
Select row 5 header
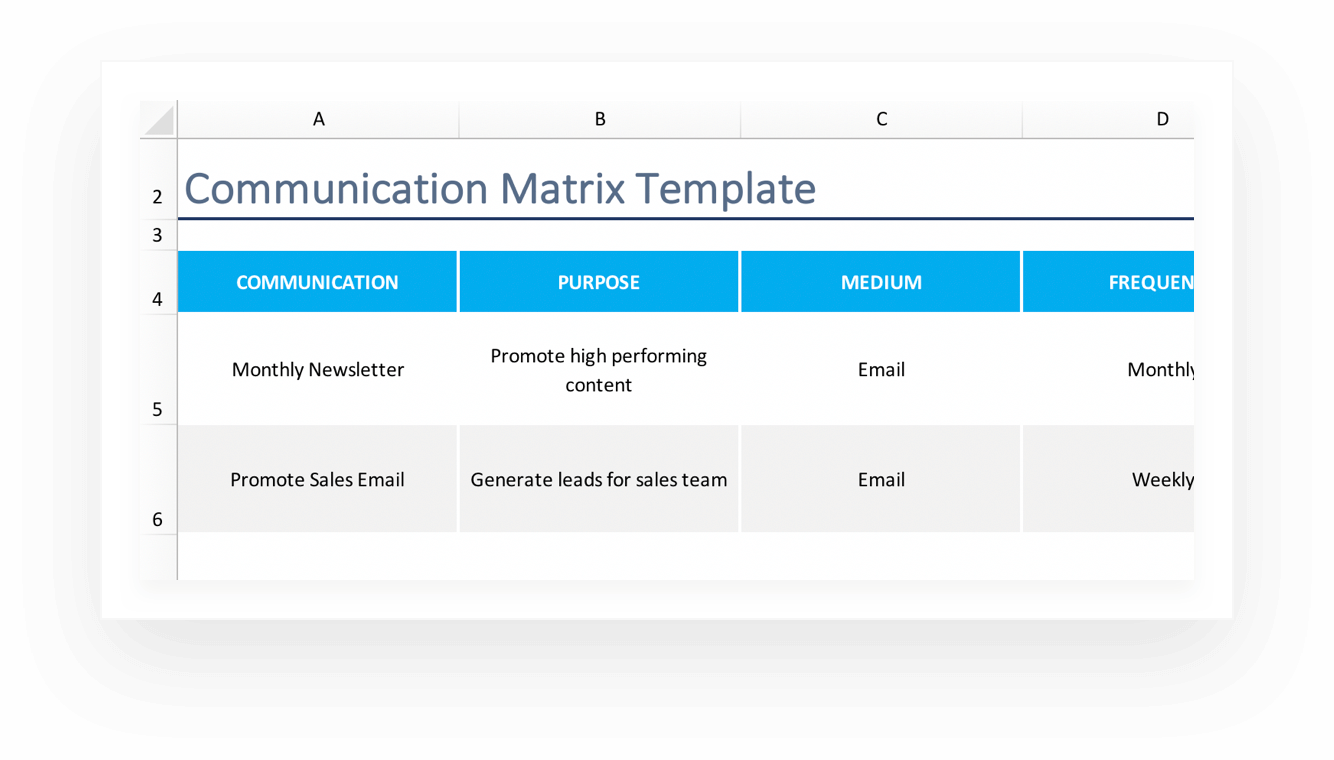tap(157, 410)
